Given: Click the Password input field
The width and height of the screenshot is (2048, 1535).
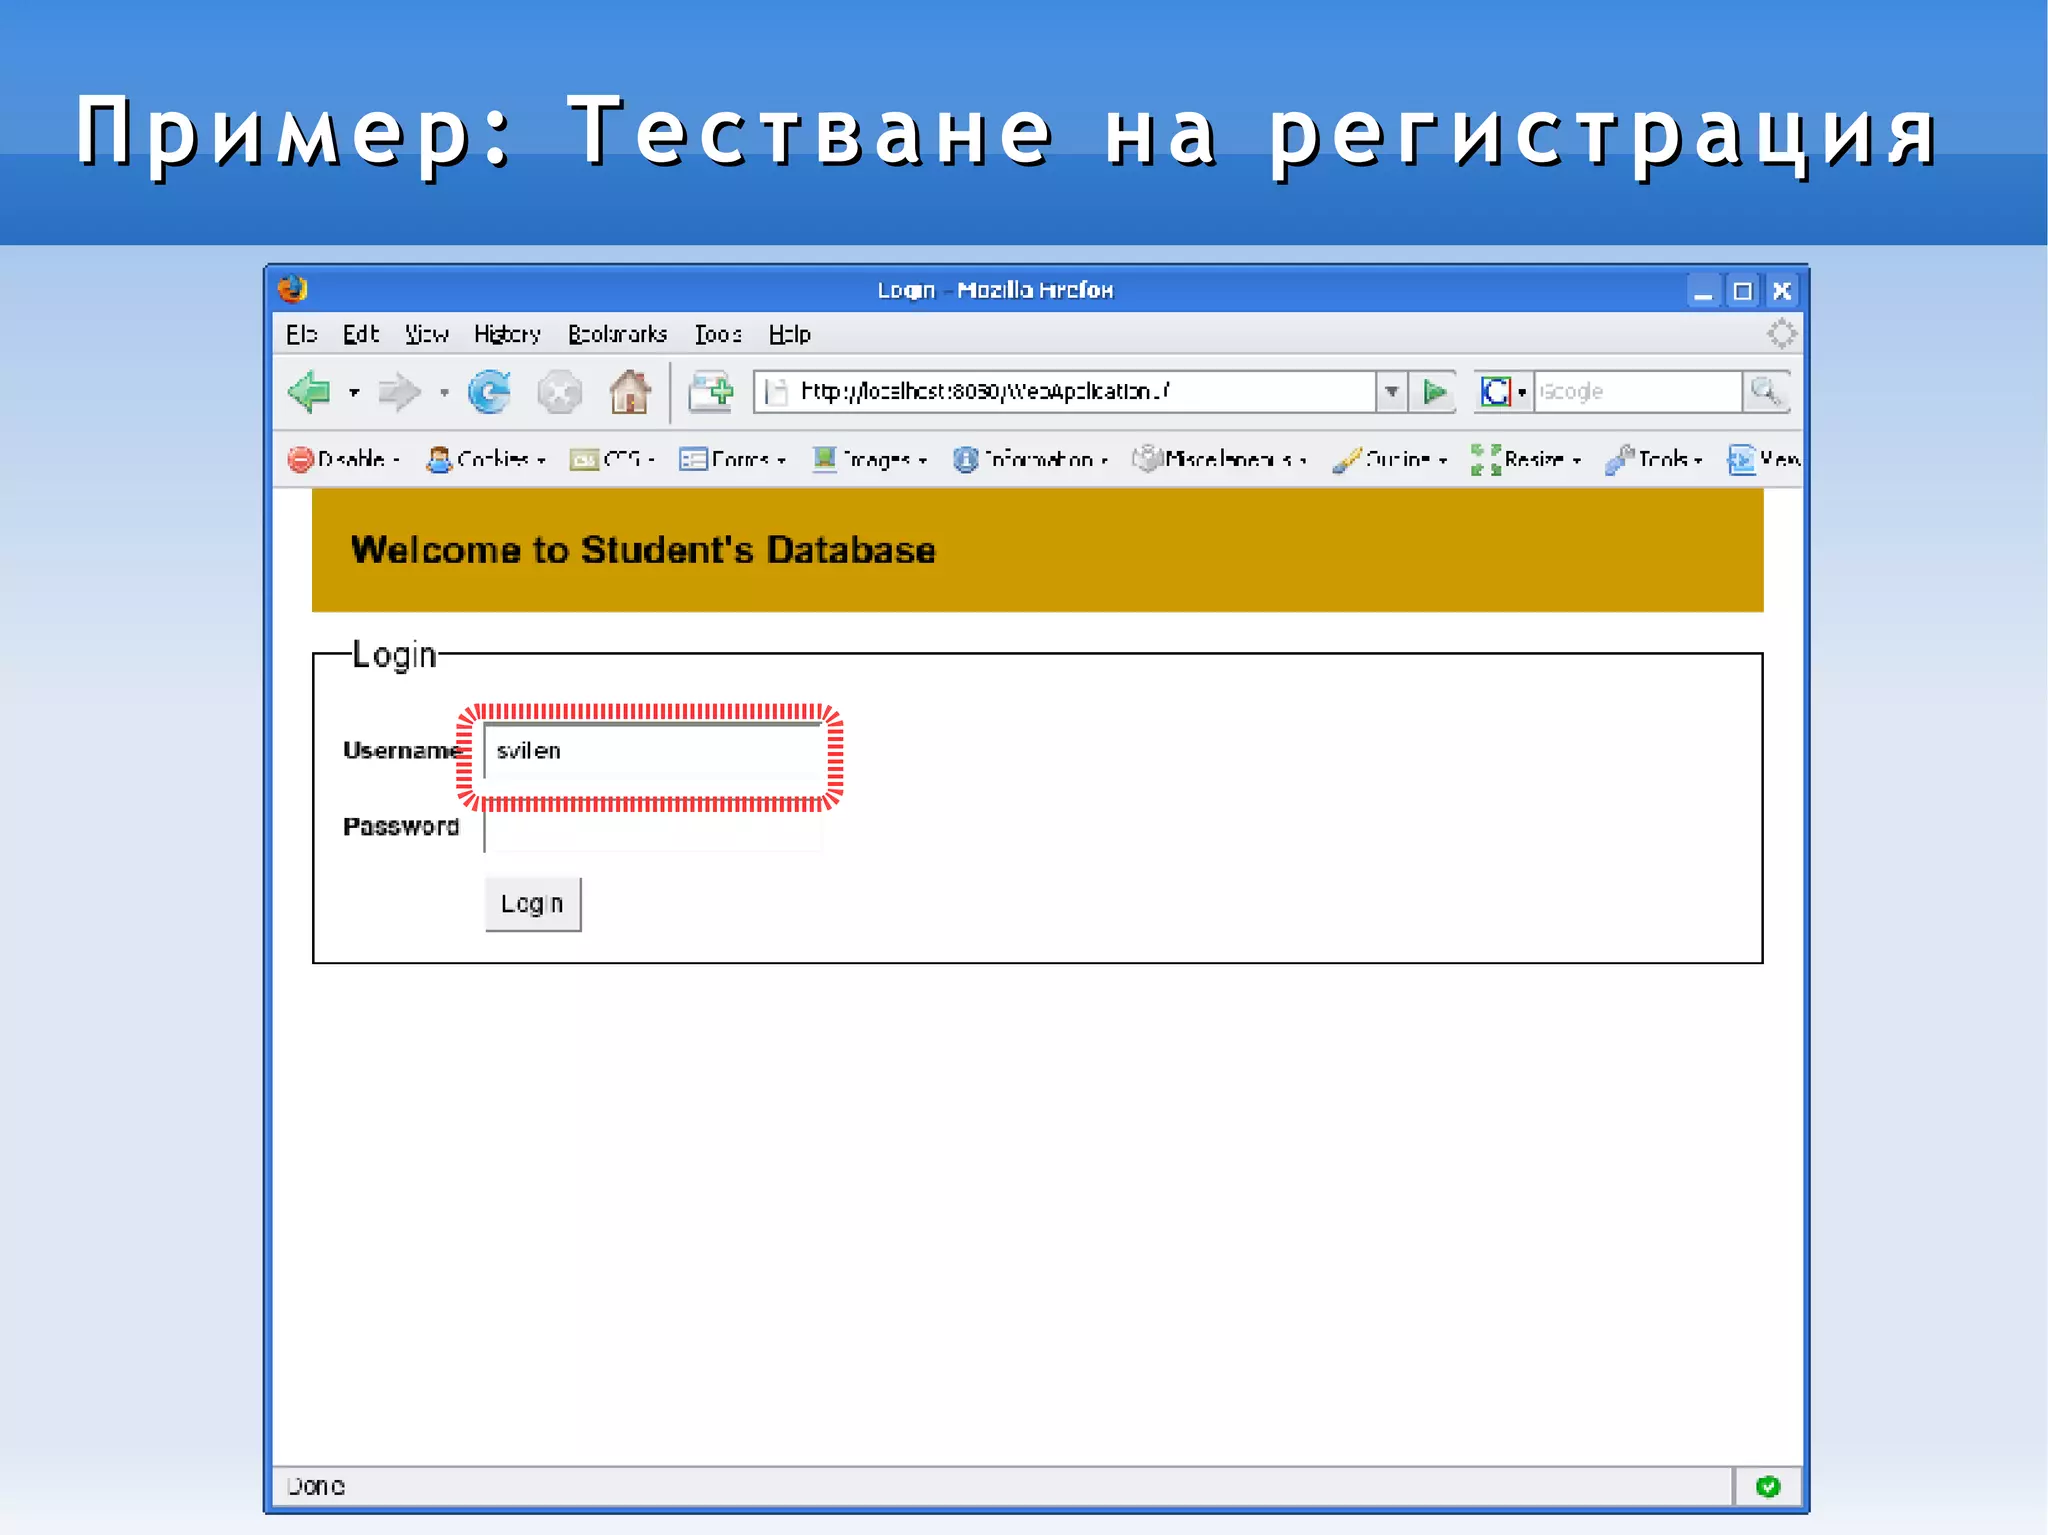Looking at the screenshot, I should (x=654, y=827).
